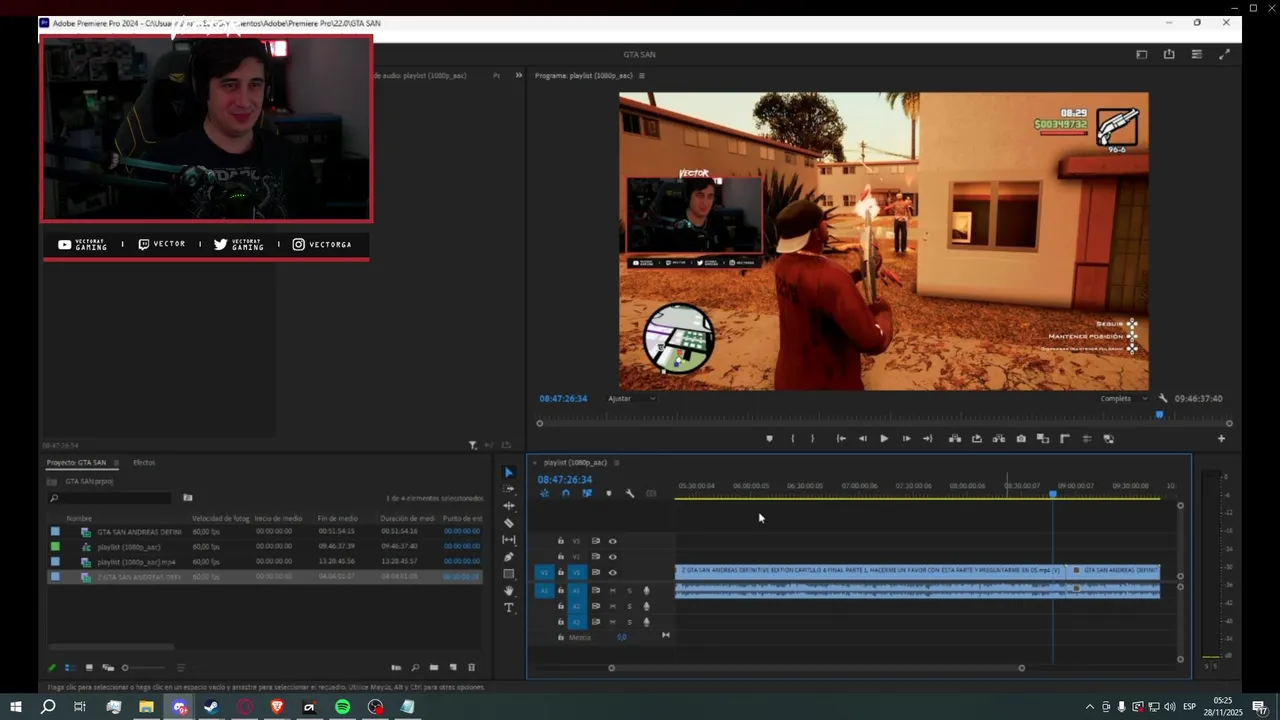Enable voice-over record on track A2

point(646,607)
